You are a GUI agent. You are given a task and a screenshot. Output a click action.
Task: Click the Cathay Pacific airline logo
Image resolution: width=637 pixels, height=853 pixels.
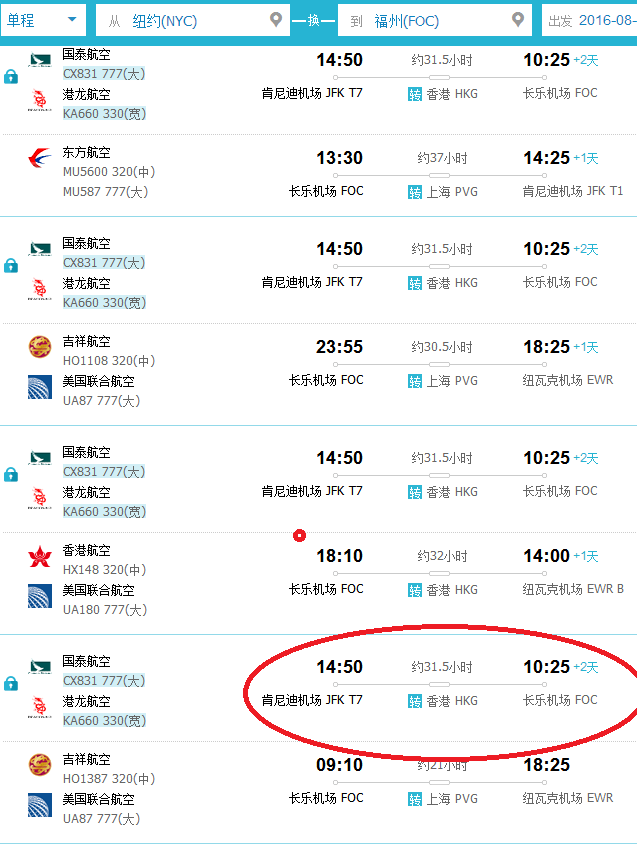[40, 60]
